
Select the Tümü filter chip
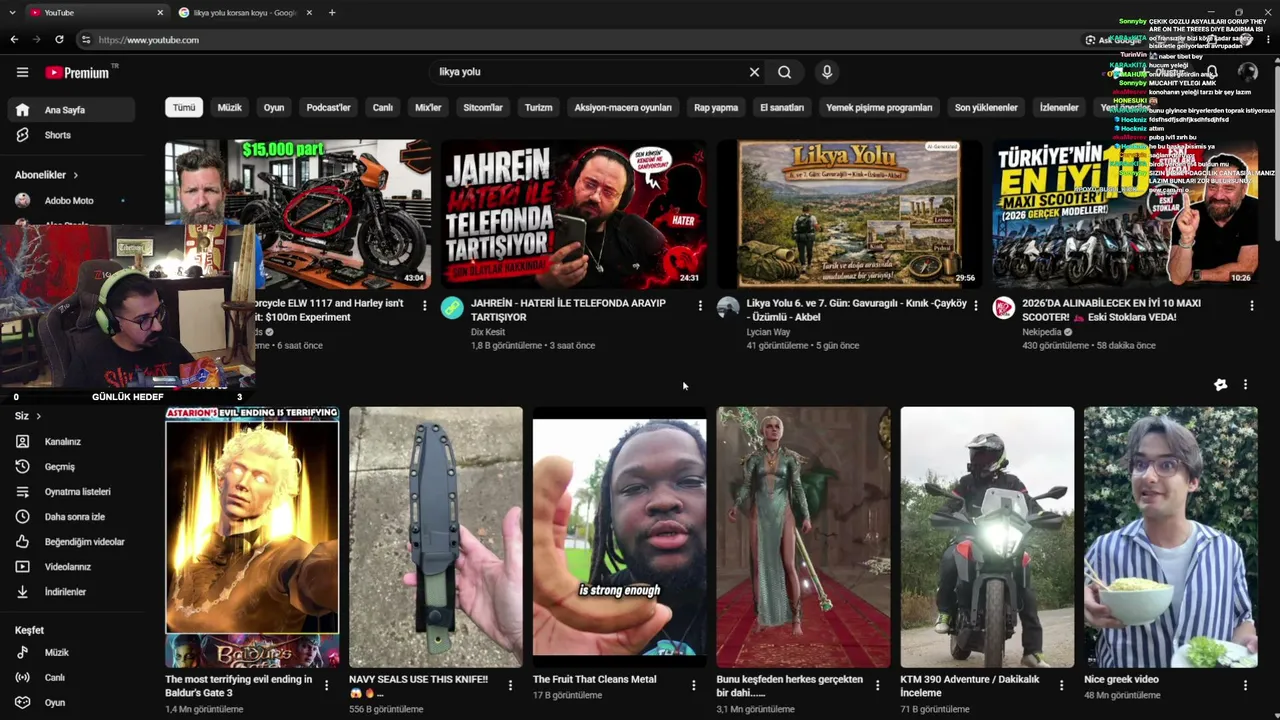(x=184, y=107)
